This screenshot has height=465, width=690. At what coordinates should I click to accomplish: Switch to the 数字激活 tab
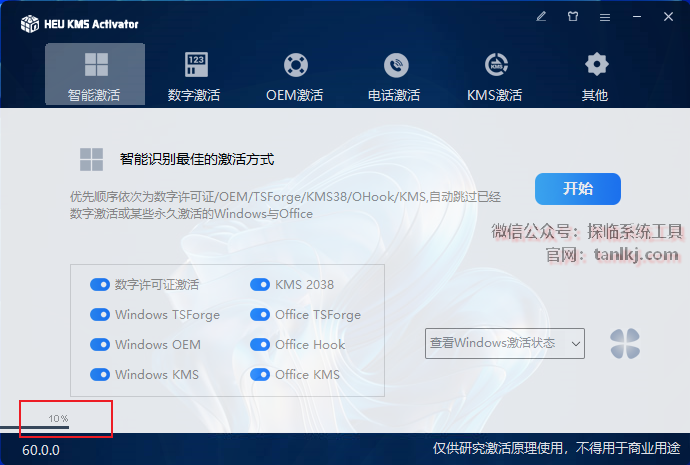point(194,77)
